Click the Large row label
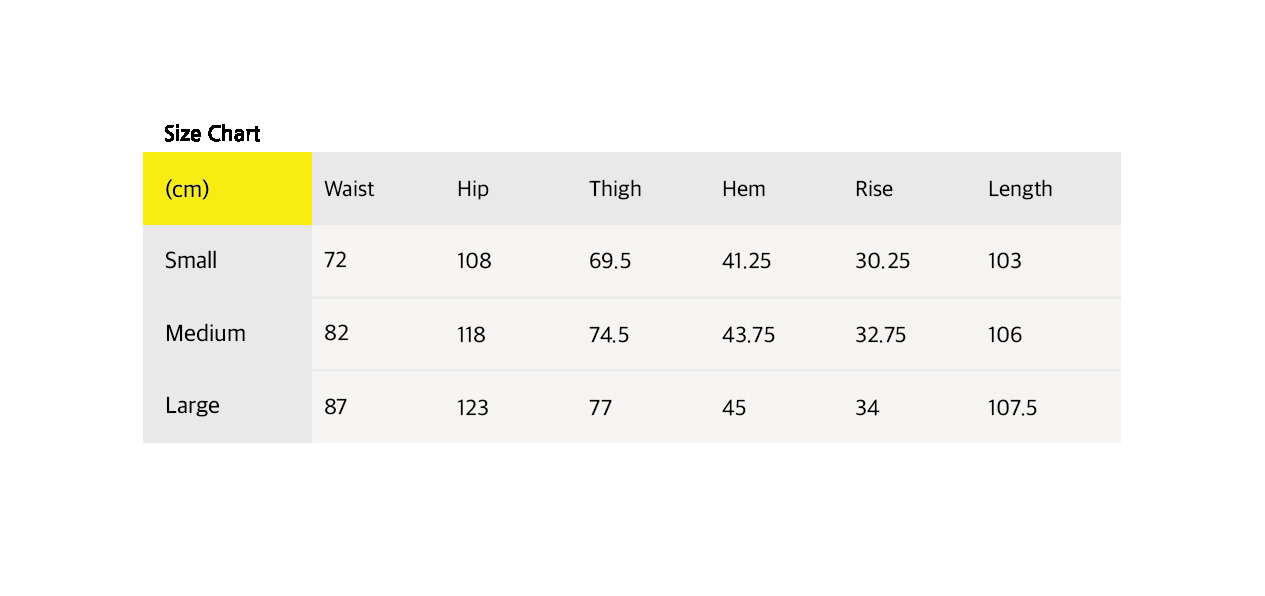This screenshot has height=596, width=1265. tap(192, 406)
